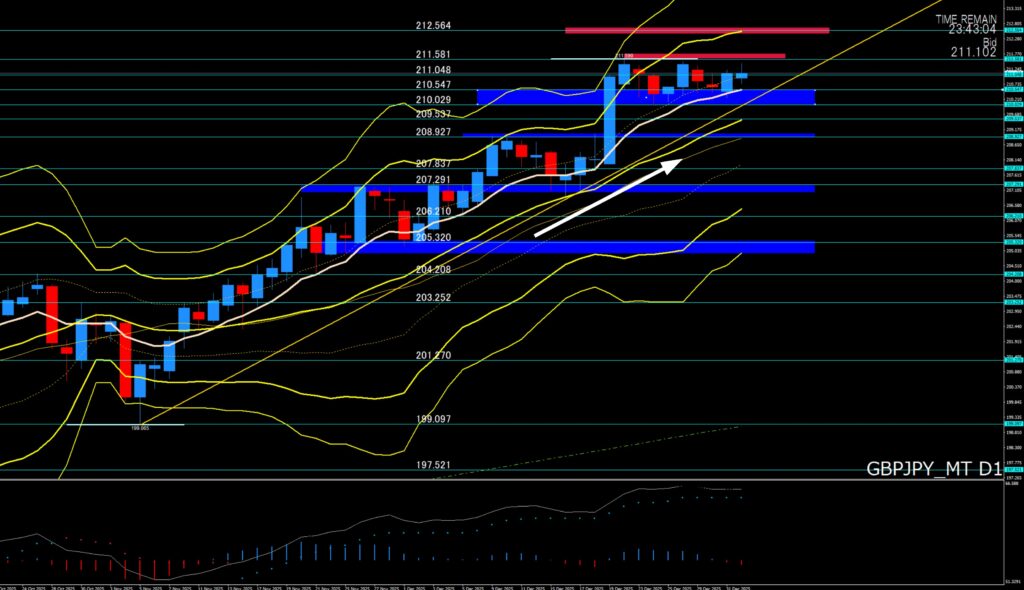
Task: Click the date axis at chart bottom
Action: click(x=500, y=584)
